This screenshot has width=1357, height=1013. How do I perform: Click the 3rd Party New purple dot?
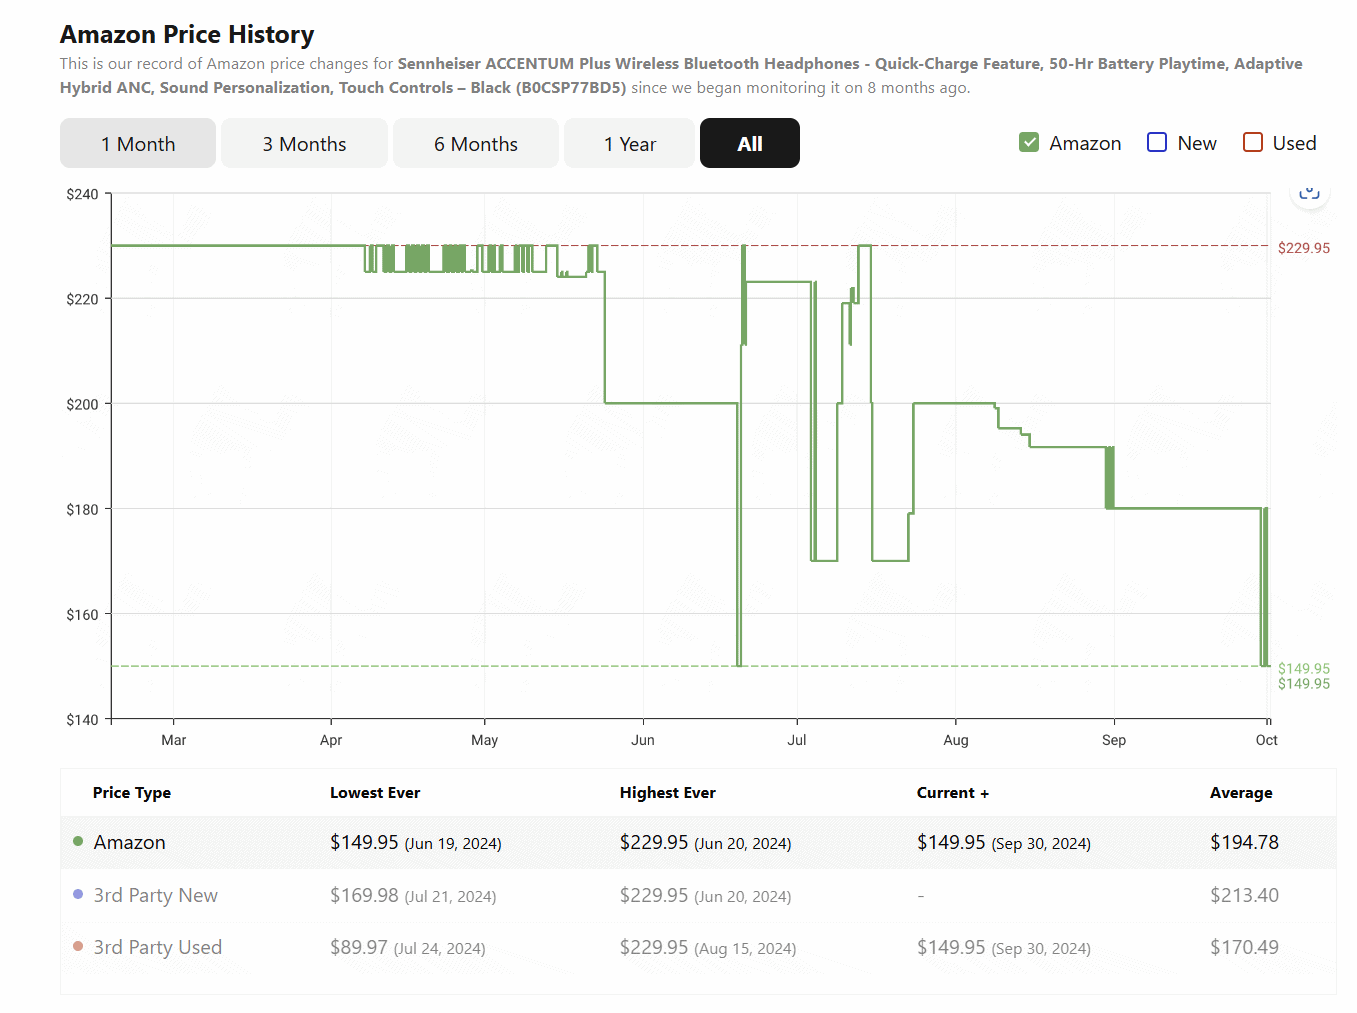click(x=78, y=894)
